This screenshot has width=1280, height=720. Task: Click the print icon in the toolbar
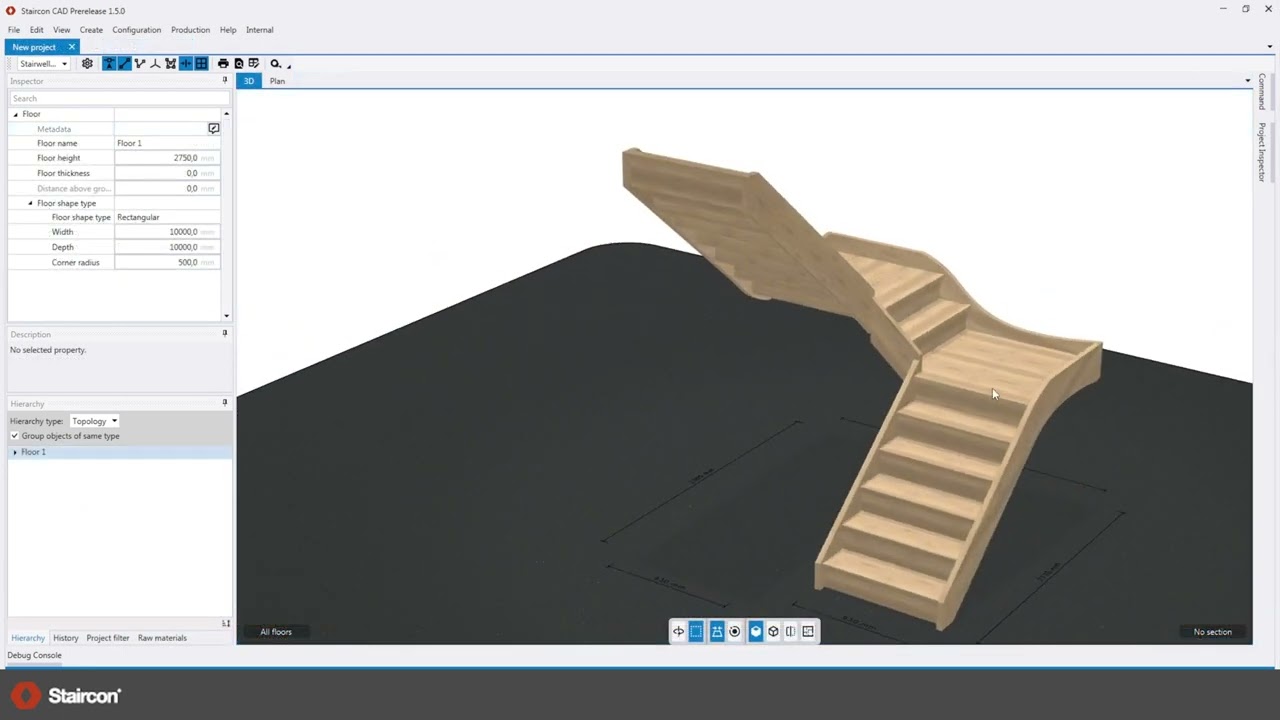coord(223,64)
